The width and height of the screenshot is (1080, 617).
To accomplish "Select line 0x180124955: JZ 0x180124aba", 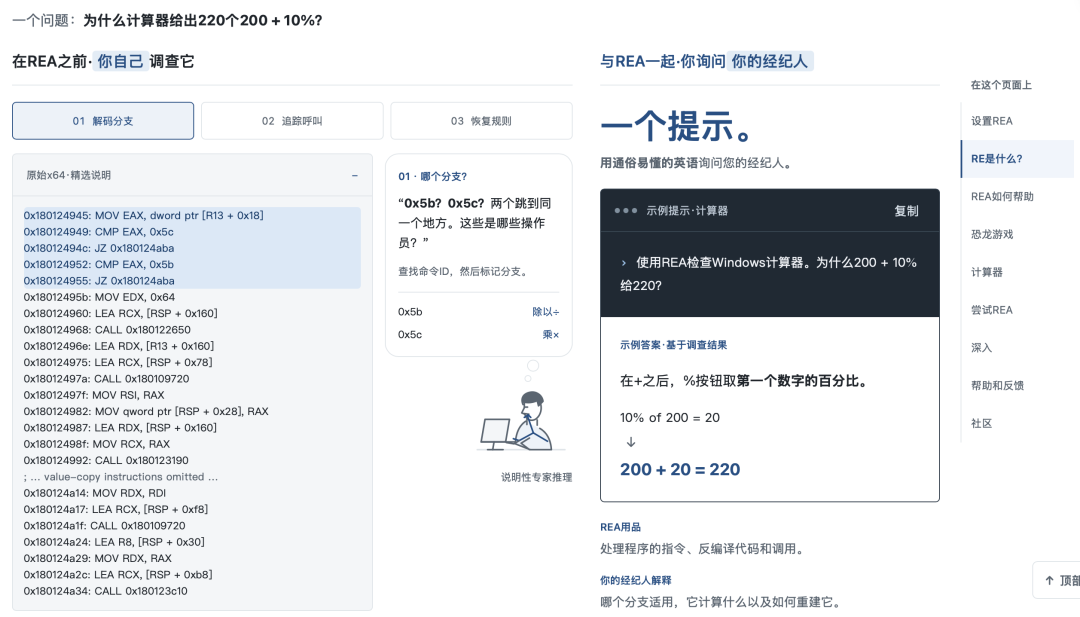I will pyautogui.click(x=98, y=281).
